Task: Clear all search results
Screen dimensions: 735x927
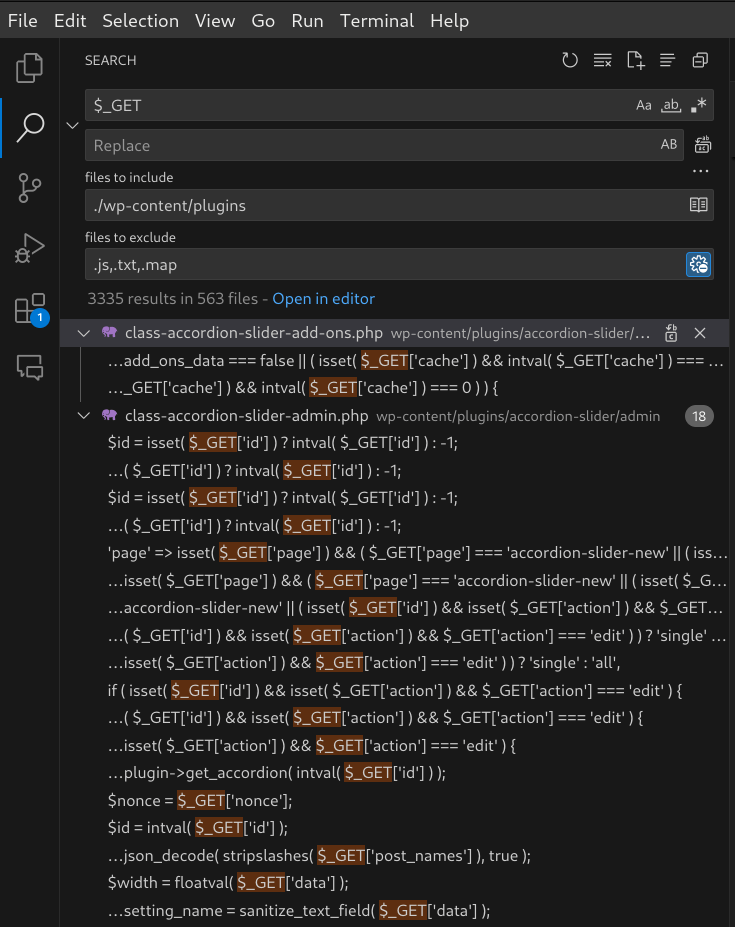Action: click(602, 61)
